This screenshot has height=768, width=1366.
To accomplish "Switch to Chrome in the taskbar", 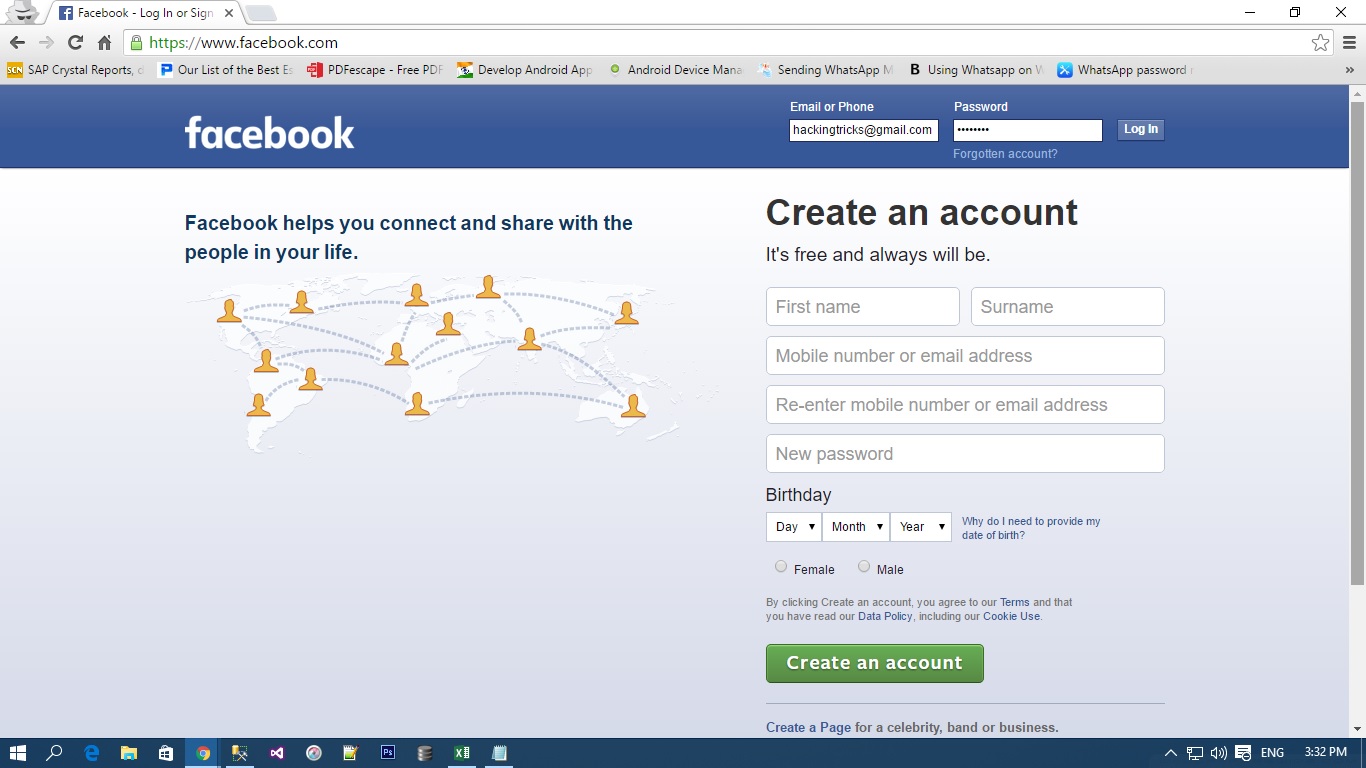I will [x=203, y=753].
